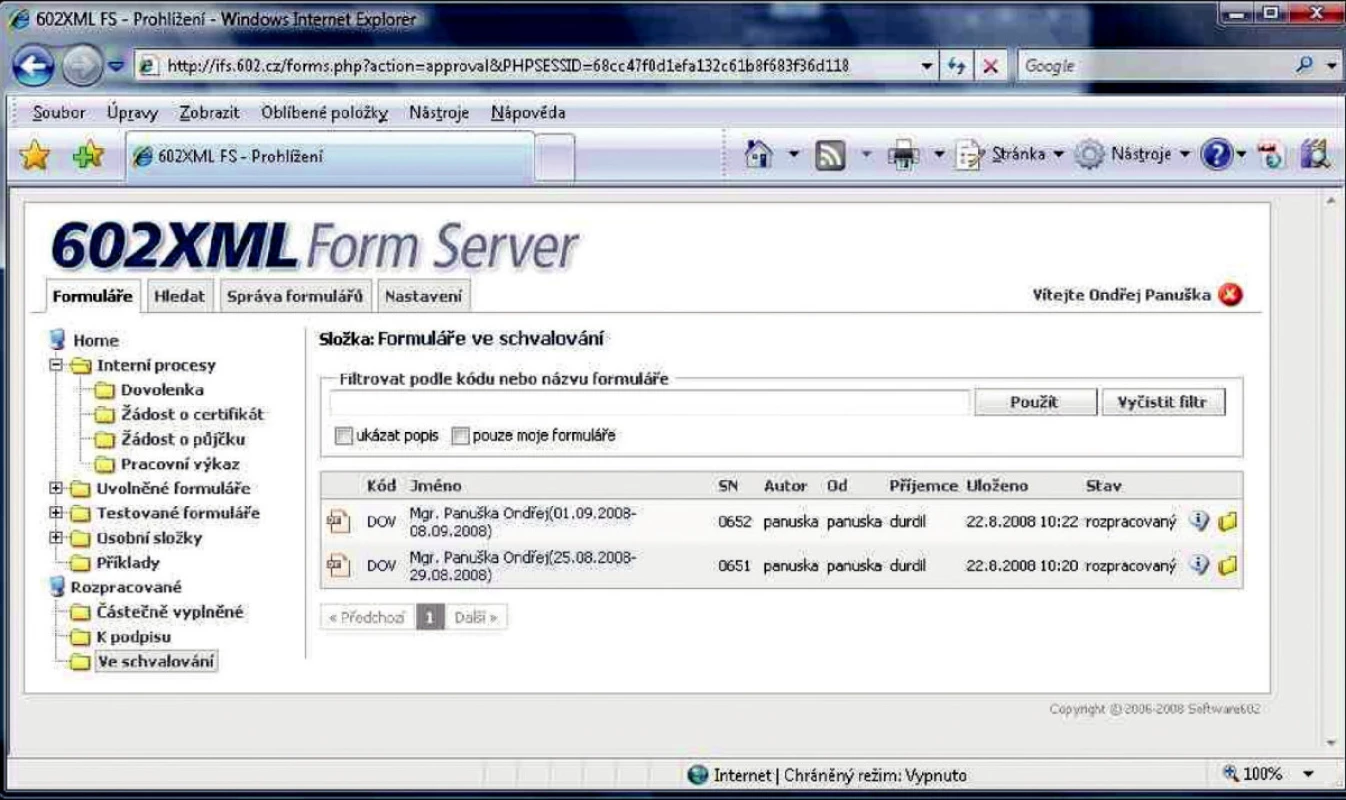Screen dimensions: 1346x800
Task: Click the yellow folder icon in row 0652
Action: pyautogui.click(x=1228, y=521)
